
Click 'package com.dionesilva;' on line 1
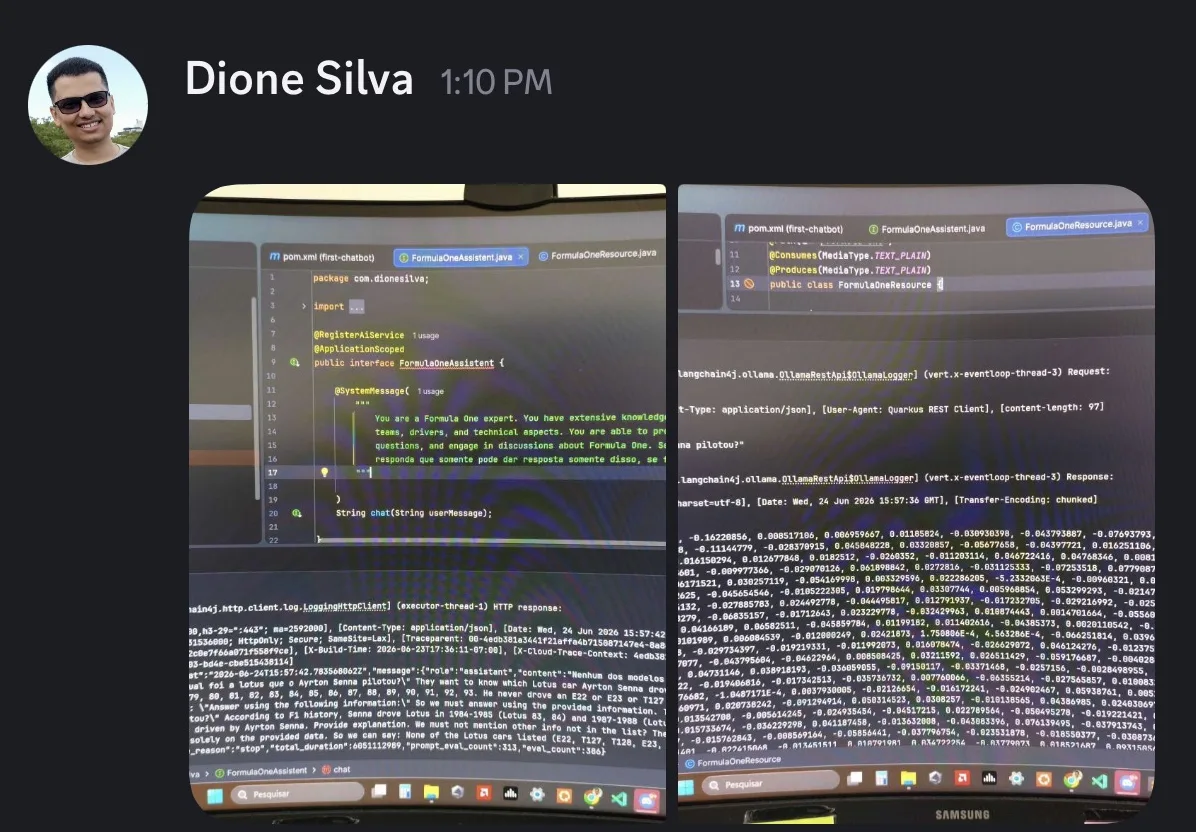371,278
